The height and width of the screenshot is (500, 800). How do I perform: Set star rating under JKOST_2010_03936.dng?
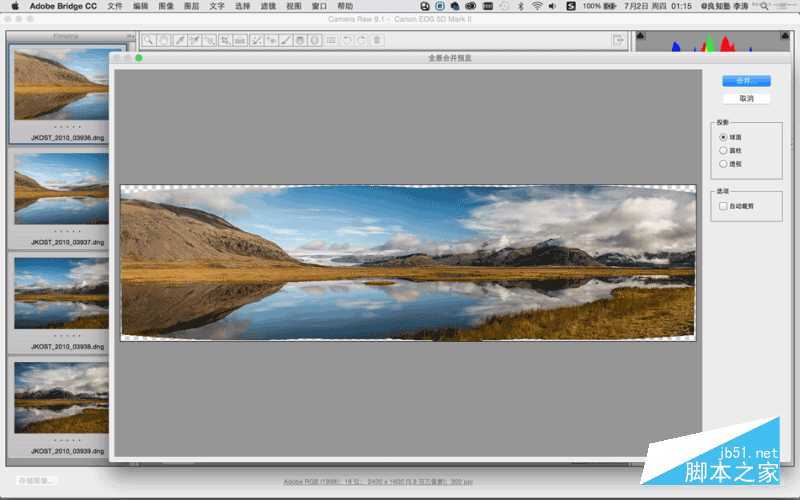67,127
